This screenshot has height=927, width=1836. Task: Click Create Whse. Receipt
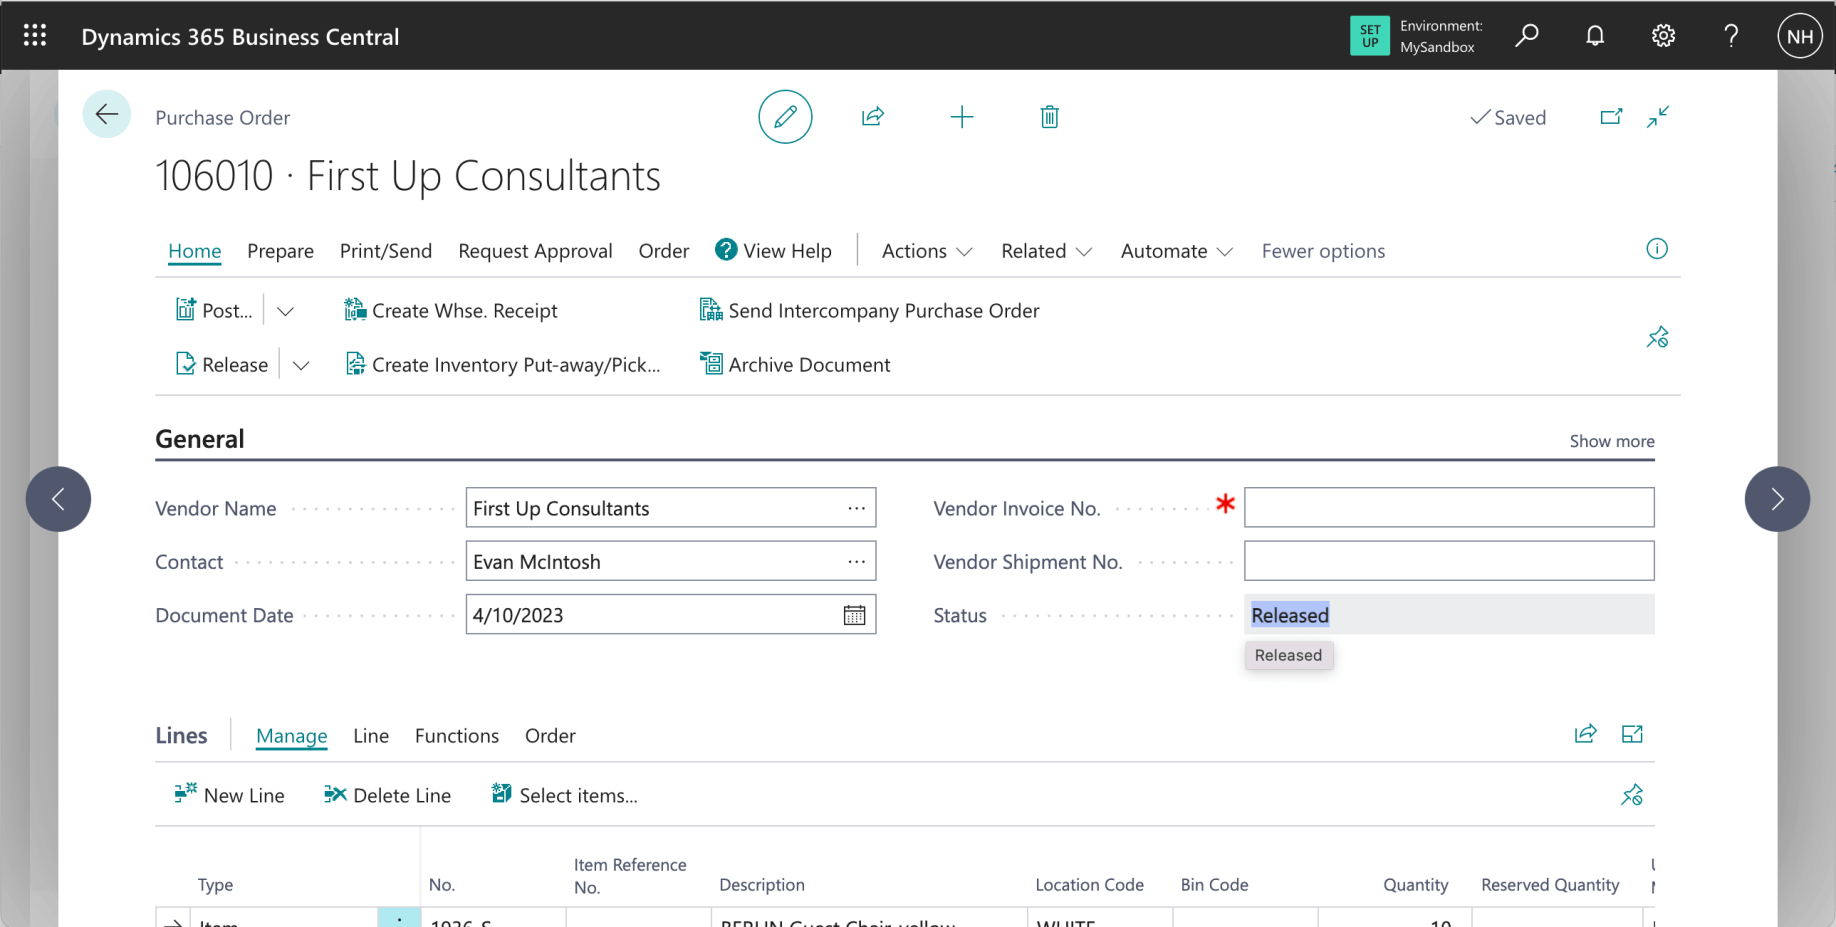pyautogui.click(x=450, y=311)
